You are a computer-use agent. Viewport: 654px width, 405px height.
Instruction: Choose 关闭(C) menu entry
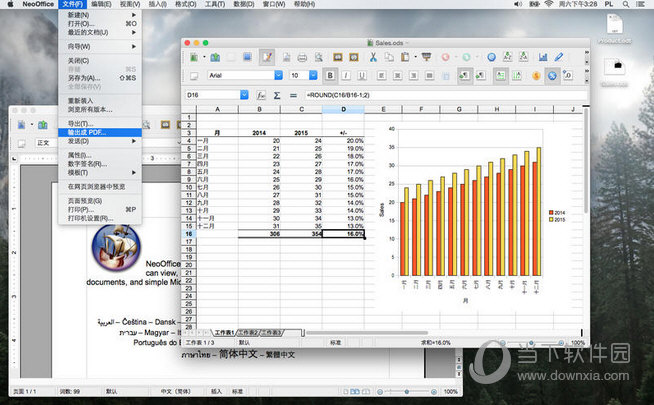click(x=100, y=60)
